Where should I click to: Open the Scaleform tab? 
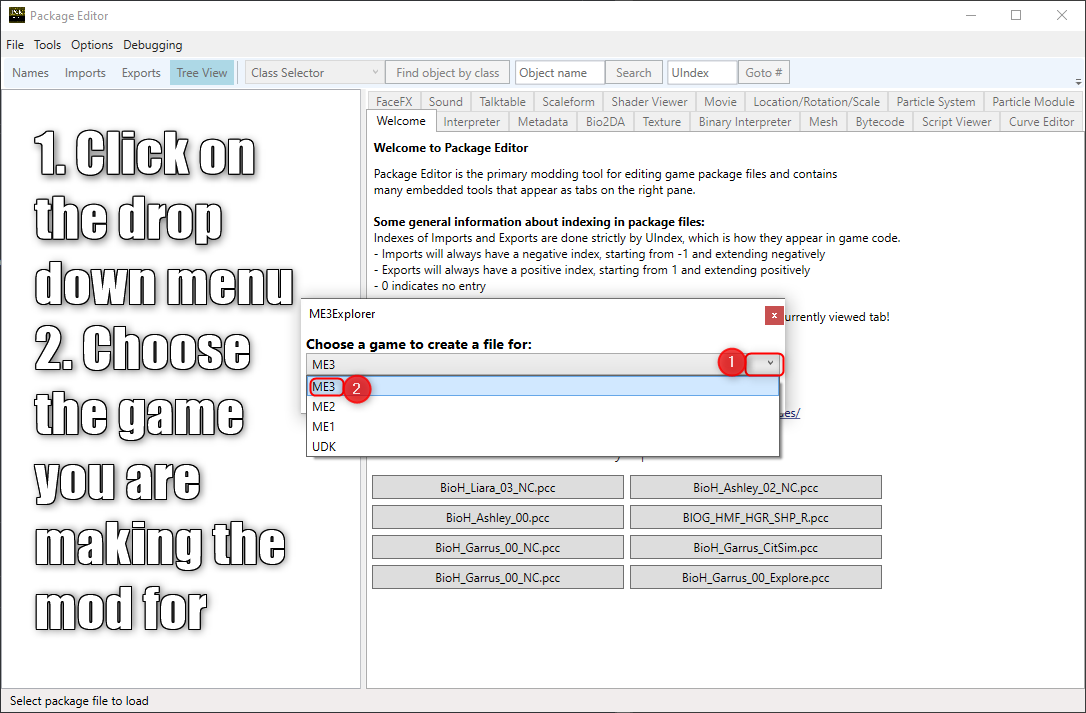568,101
